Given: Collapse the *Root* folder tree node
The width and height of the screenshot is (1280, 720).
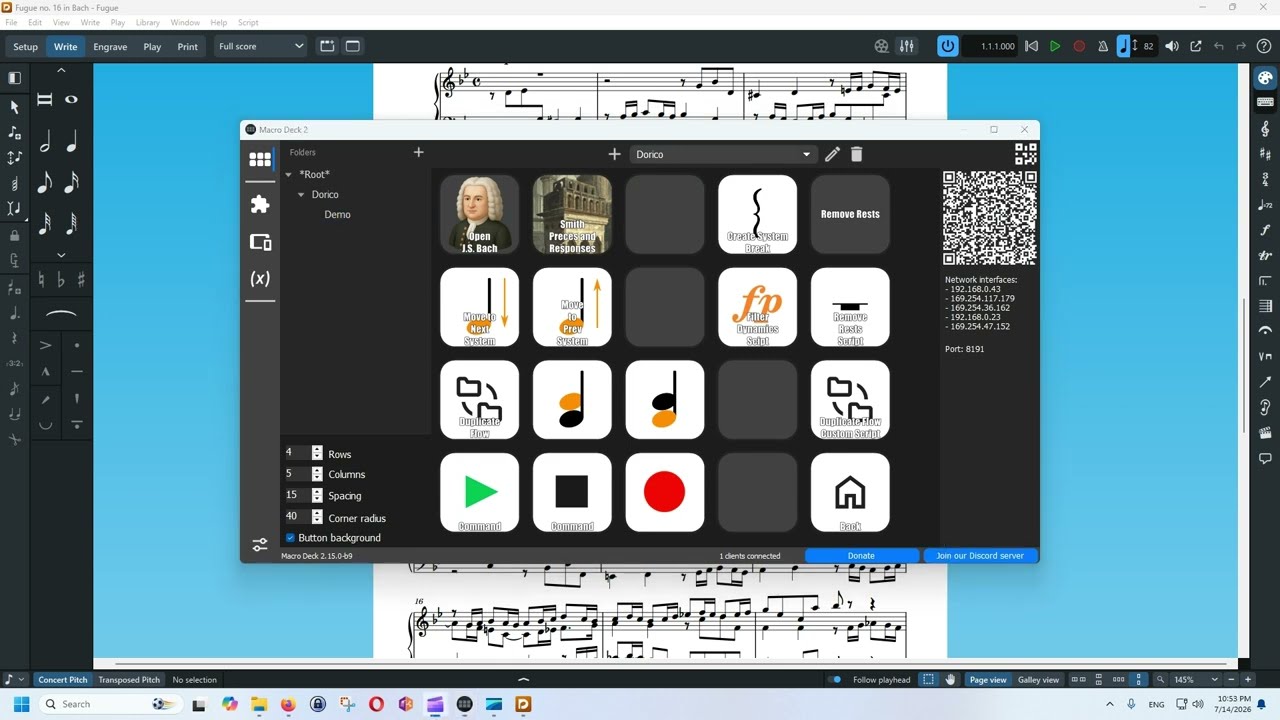Looking at the screenshot, I should click(289, 175).
